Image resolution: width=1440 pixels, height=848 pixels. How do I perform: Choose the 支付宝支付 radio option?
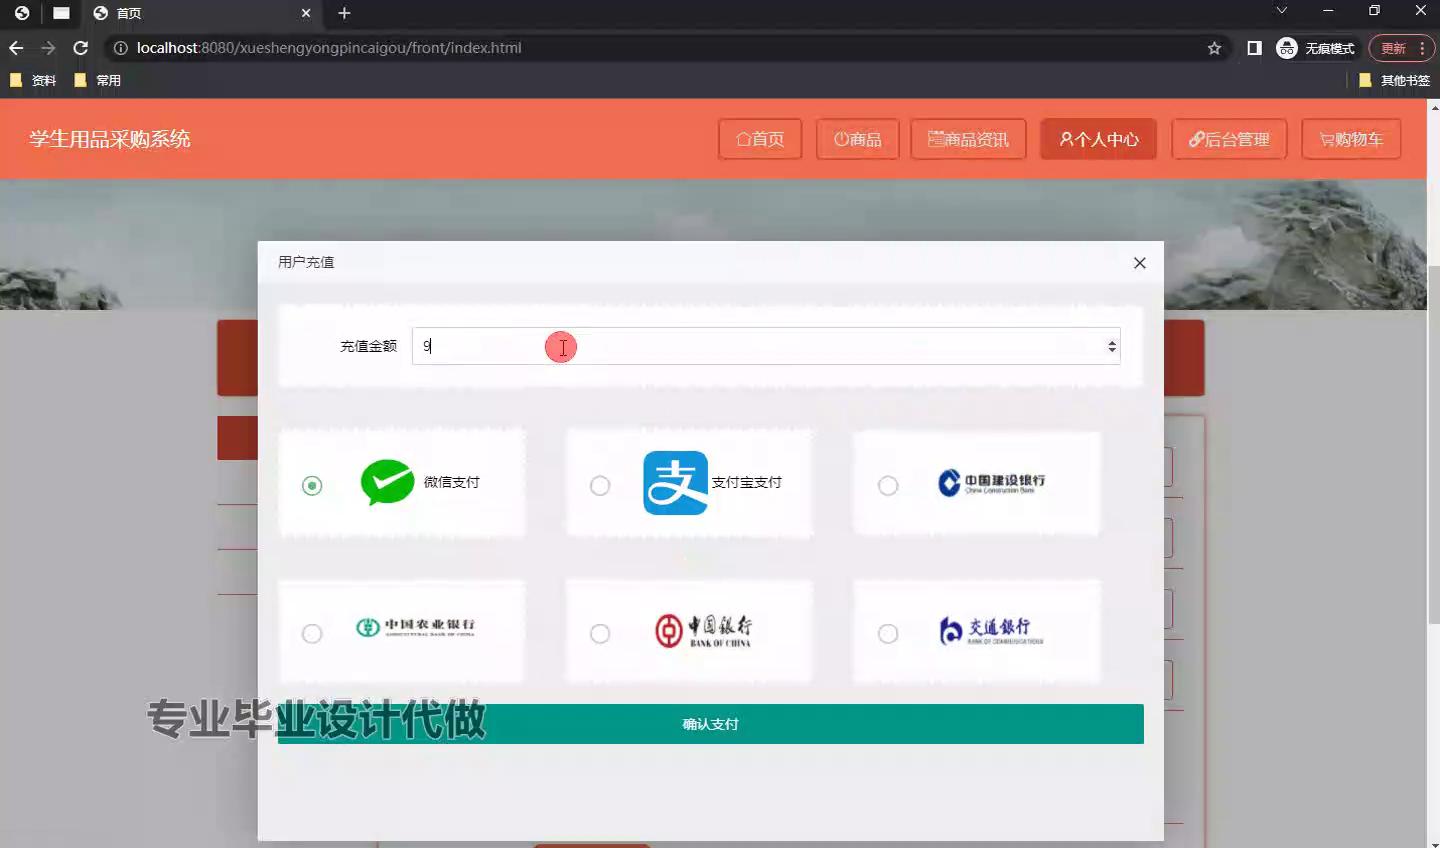pyautogui.click(x=600, y=486)
